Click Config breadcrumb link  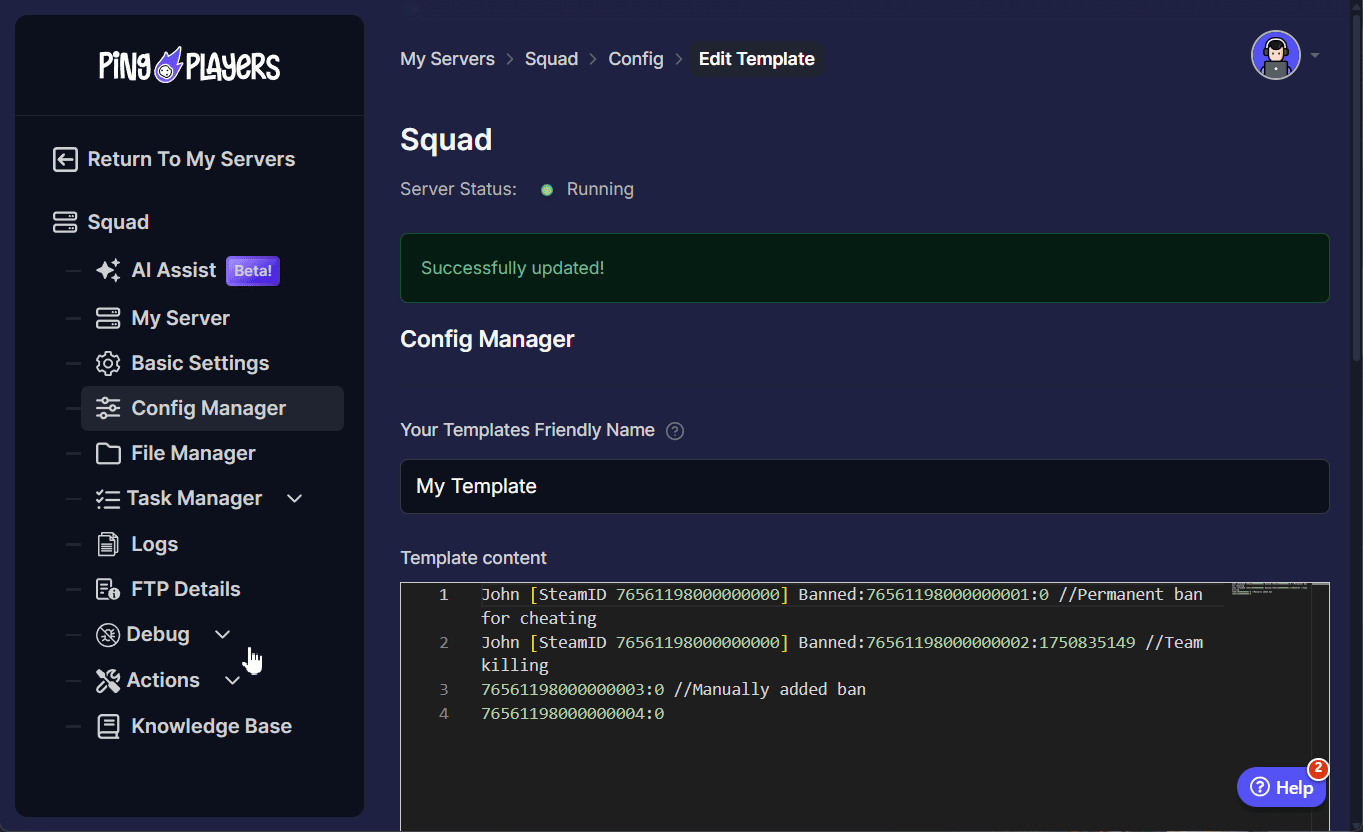(x=636, y=59)
